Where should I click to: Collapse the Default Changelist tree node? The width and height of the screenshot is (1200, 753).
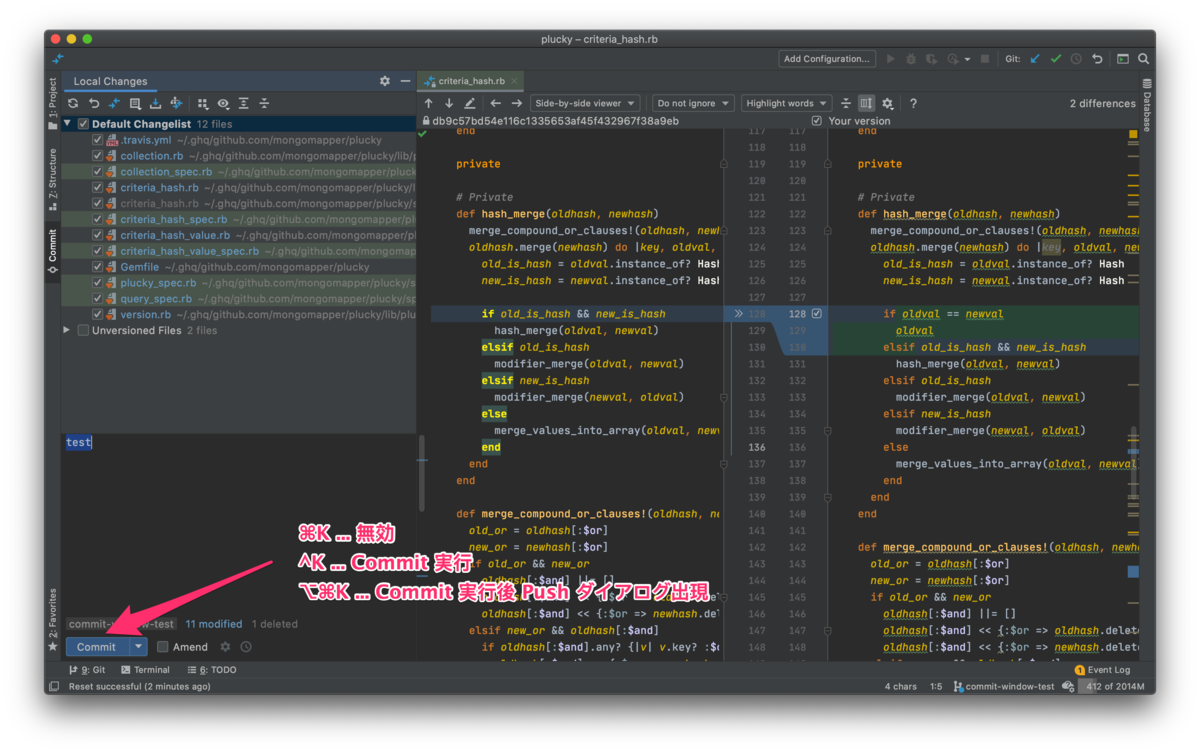tap(68, 124)
